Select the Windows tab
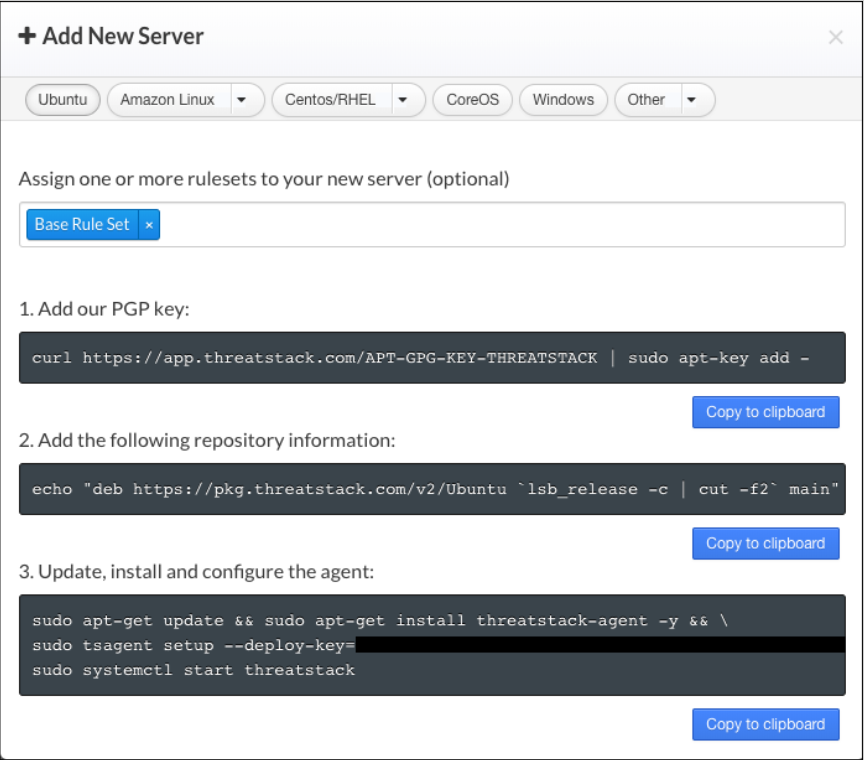This screenshot has height=760, width=865. [x=563, y=100]
